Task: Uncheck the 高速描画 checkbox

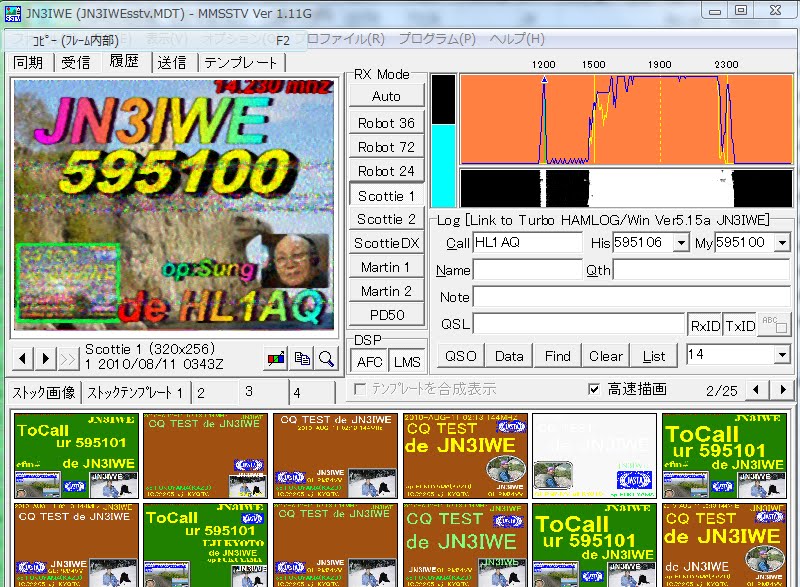Action: click(594, 390)
